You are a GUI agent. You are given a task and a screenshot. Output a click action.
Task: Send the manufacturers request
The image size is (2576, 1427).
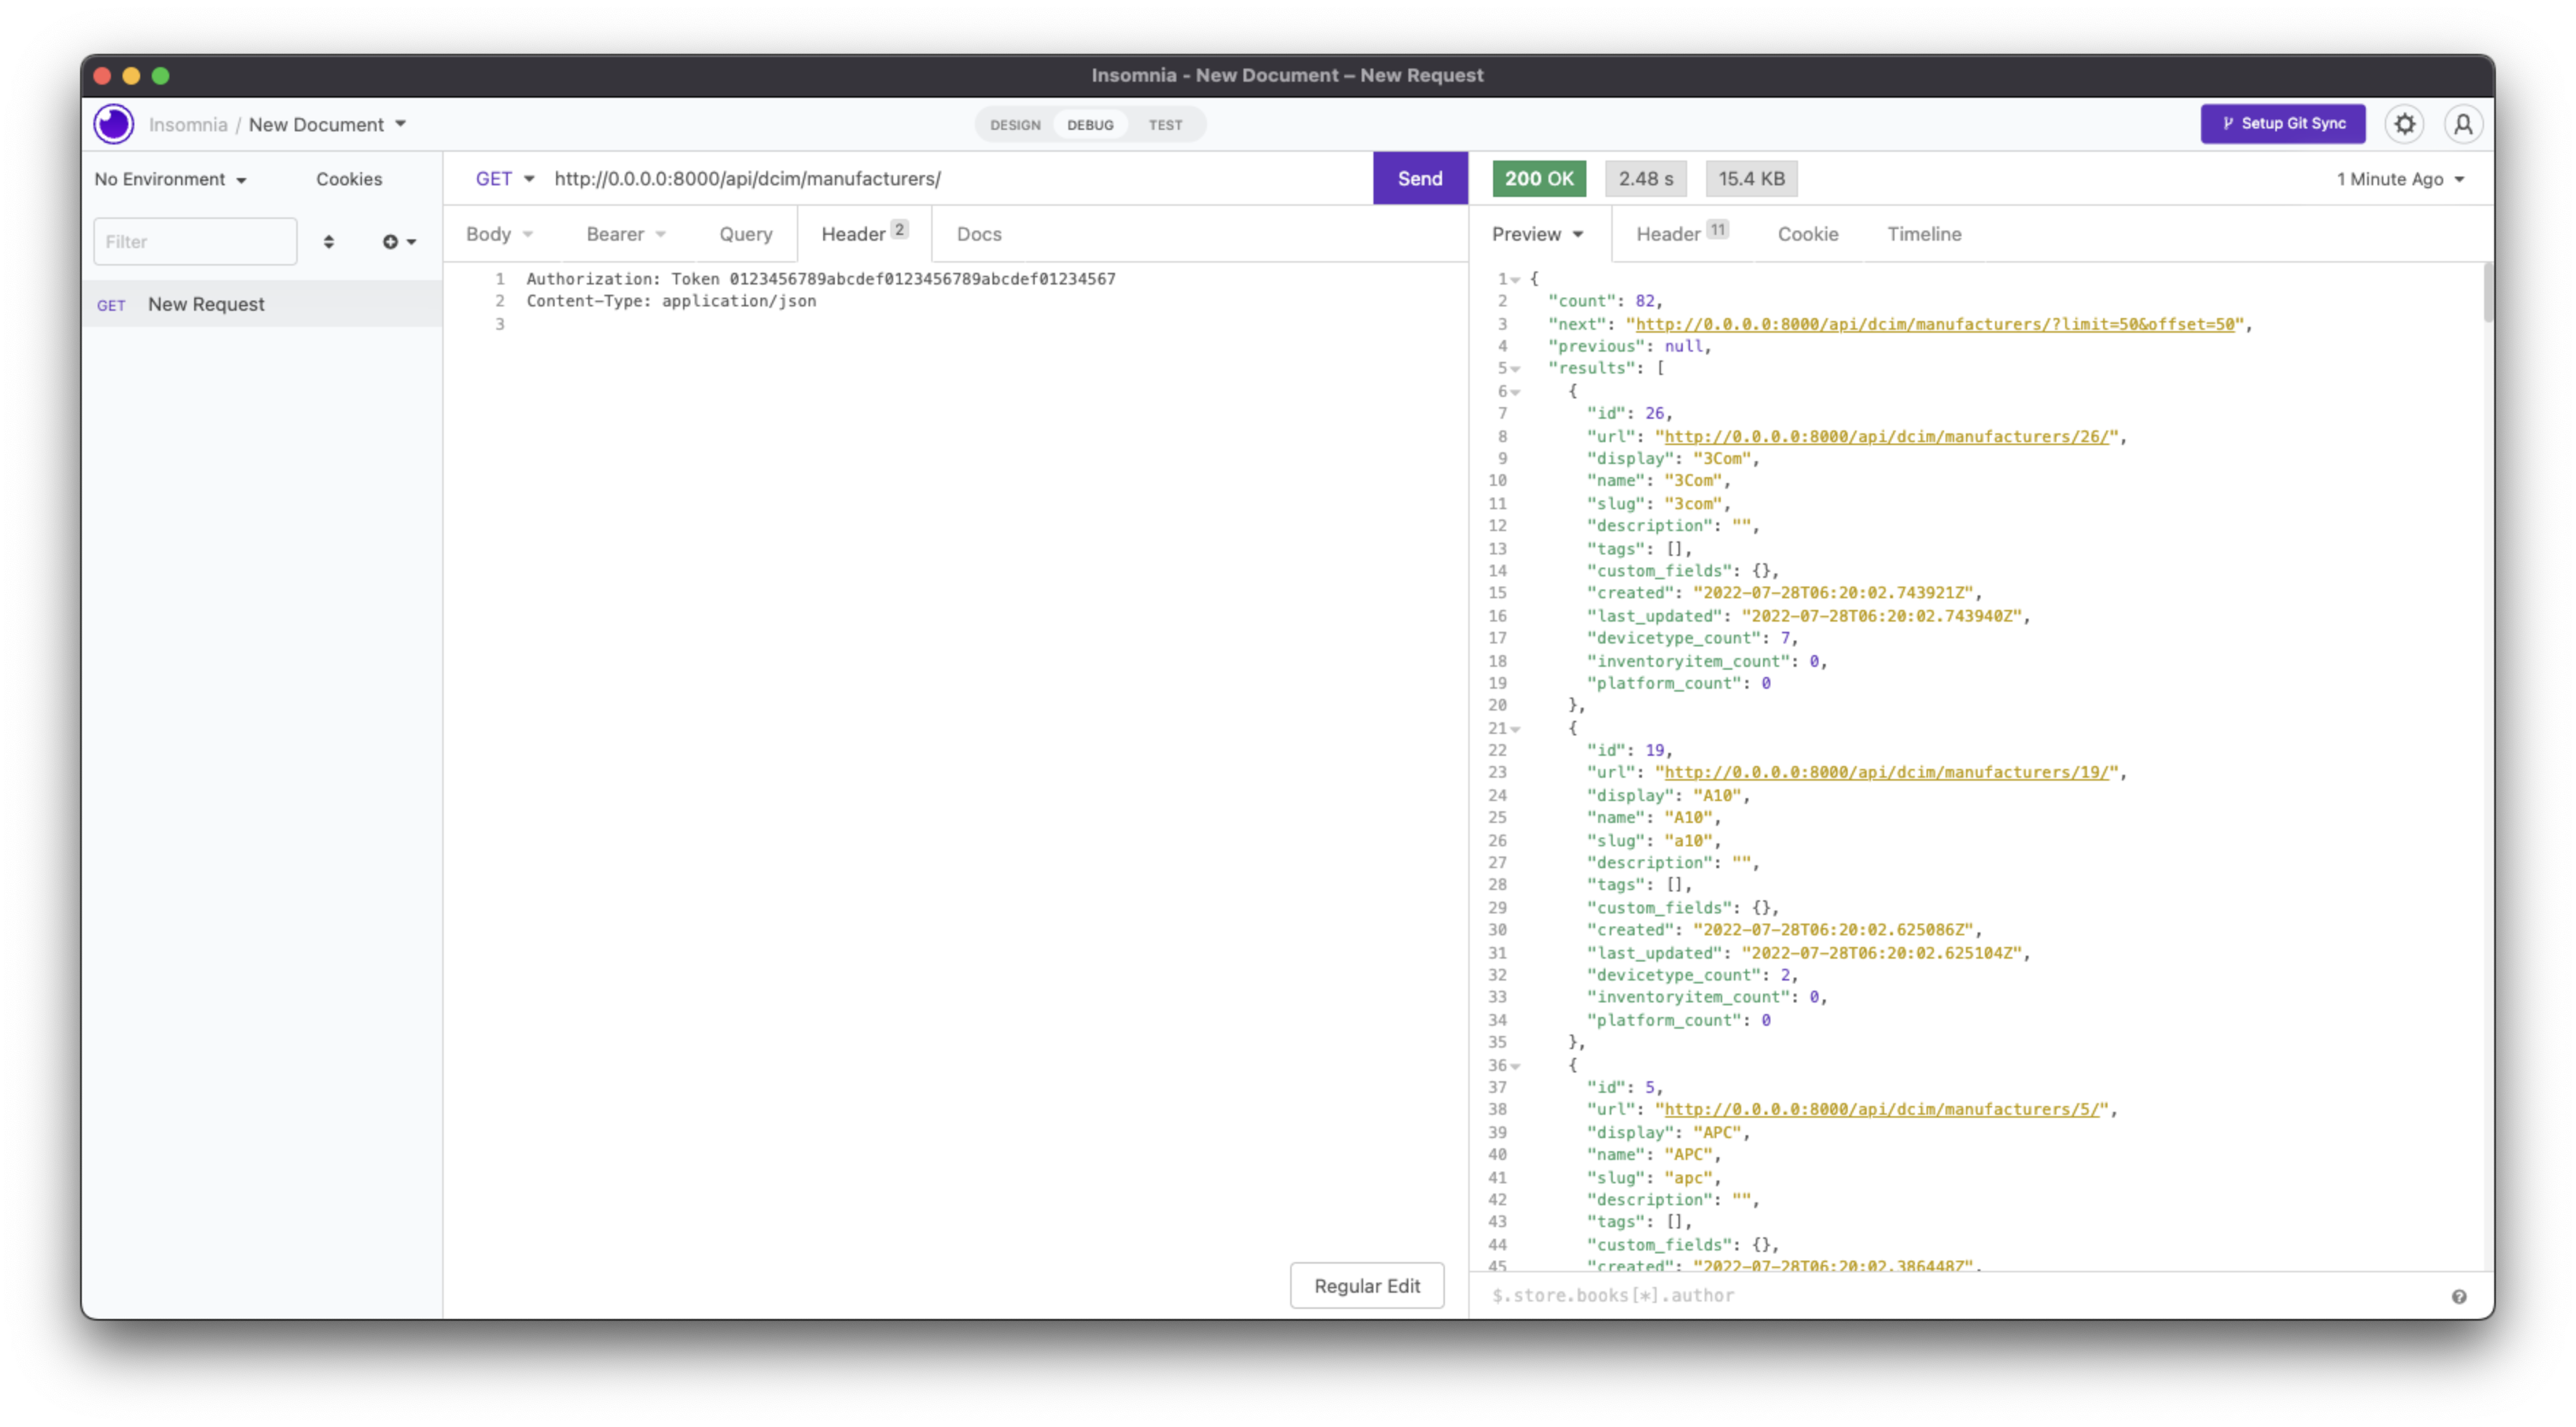coord(1419,178)
